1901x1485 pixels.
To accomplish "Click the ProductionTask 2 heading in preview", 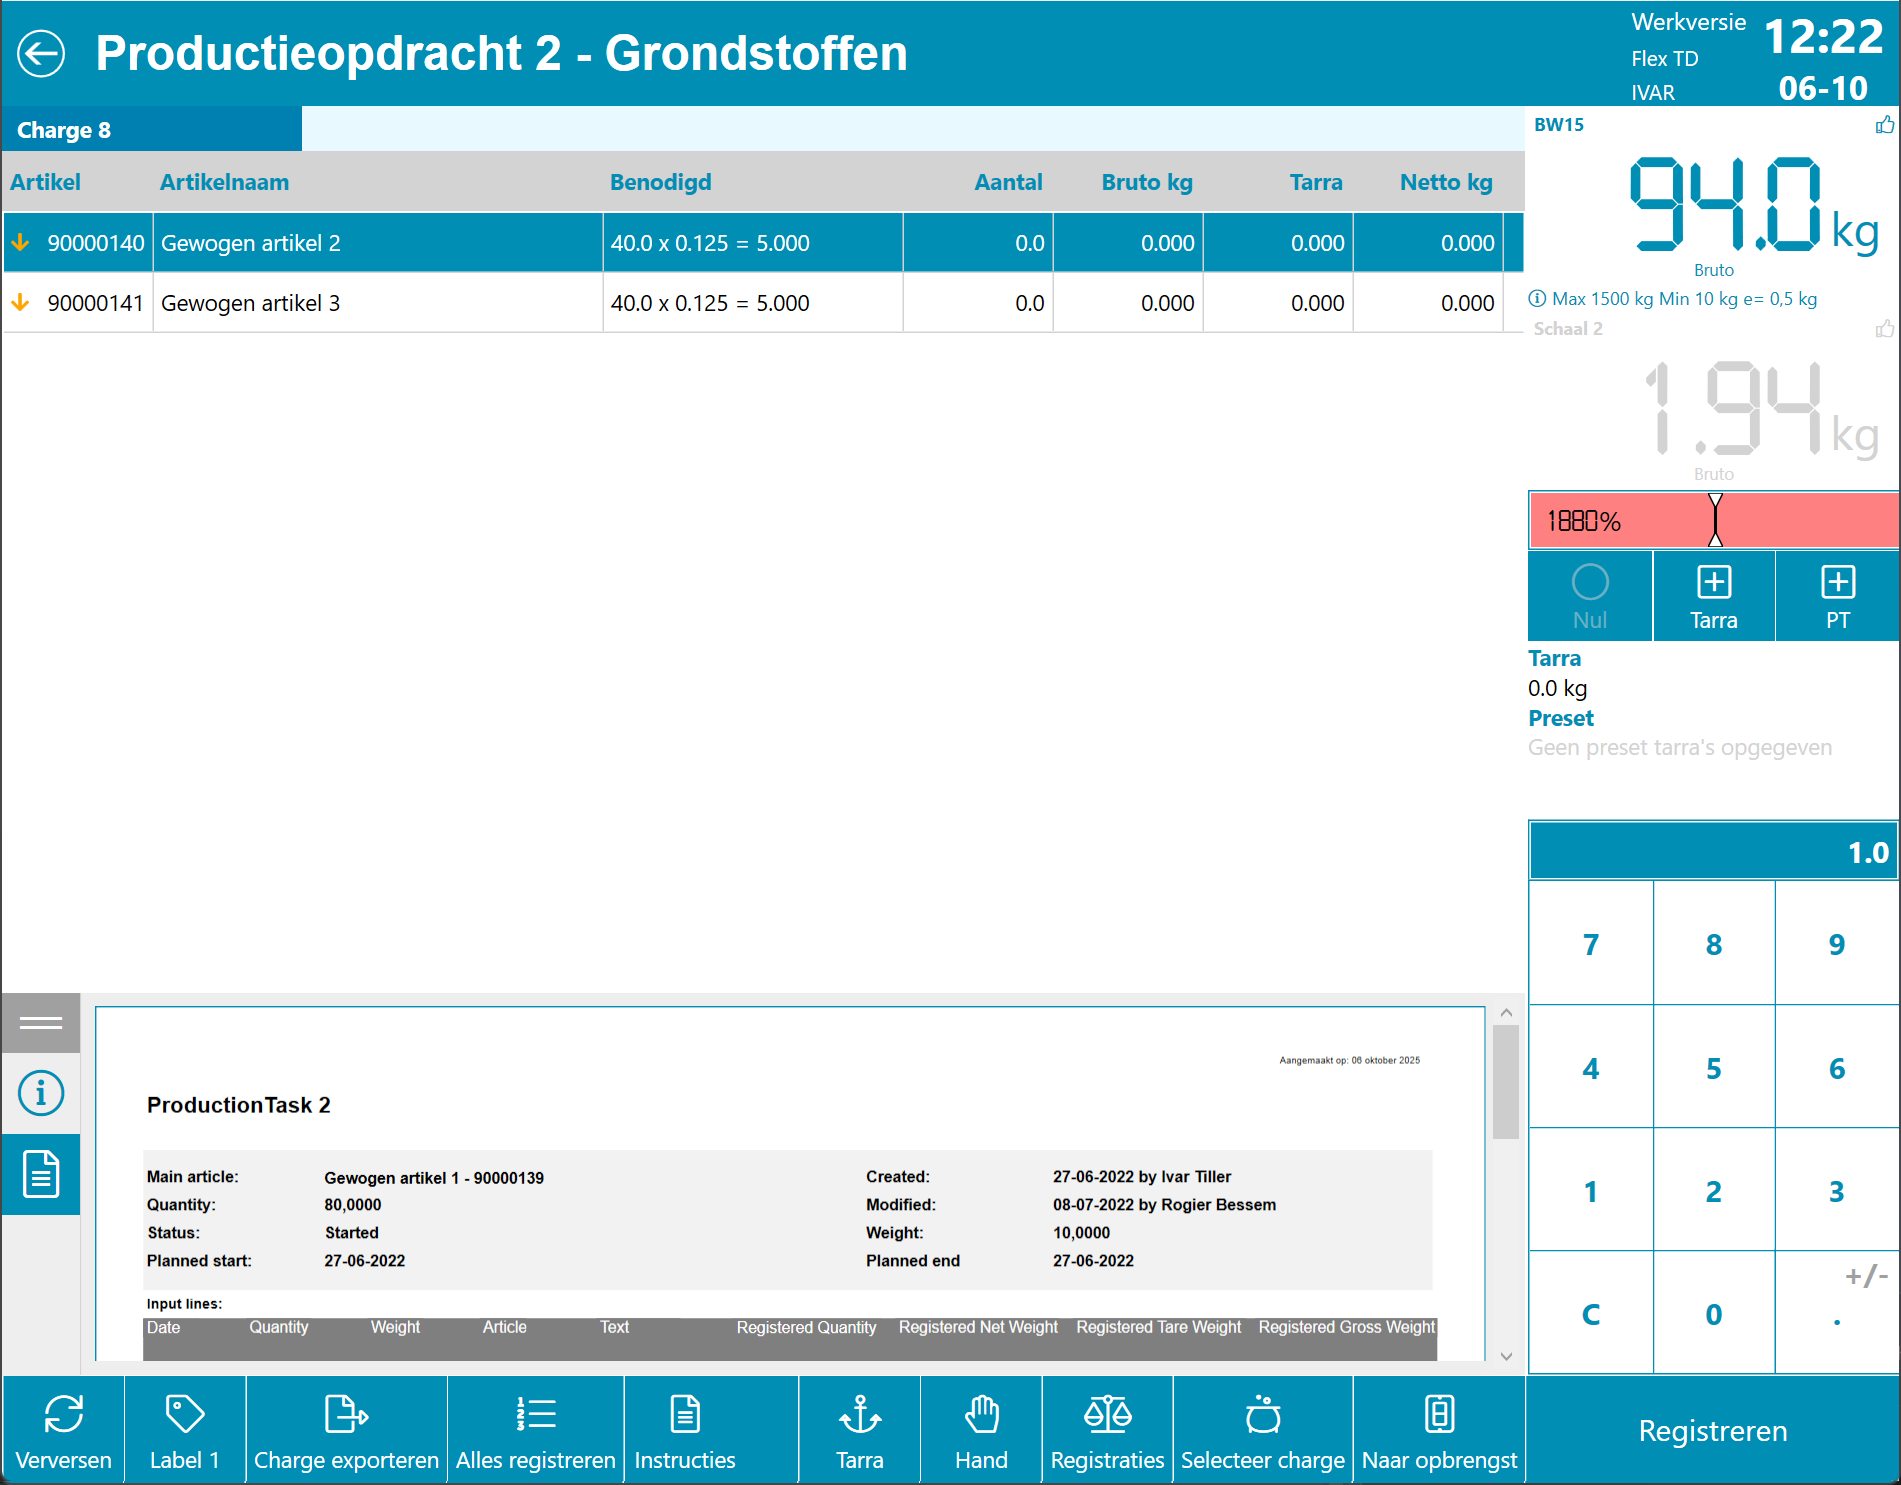I will (x=238, y=1105).
